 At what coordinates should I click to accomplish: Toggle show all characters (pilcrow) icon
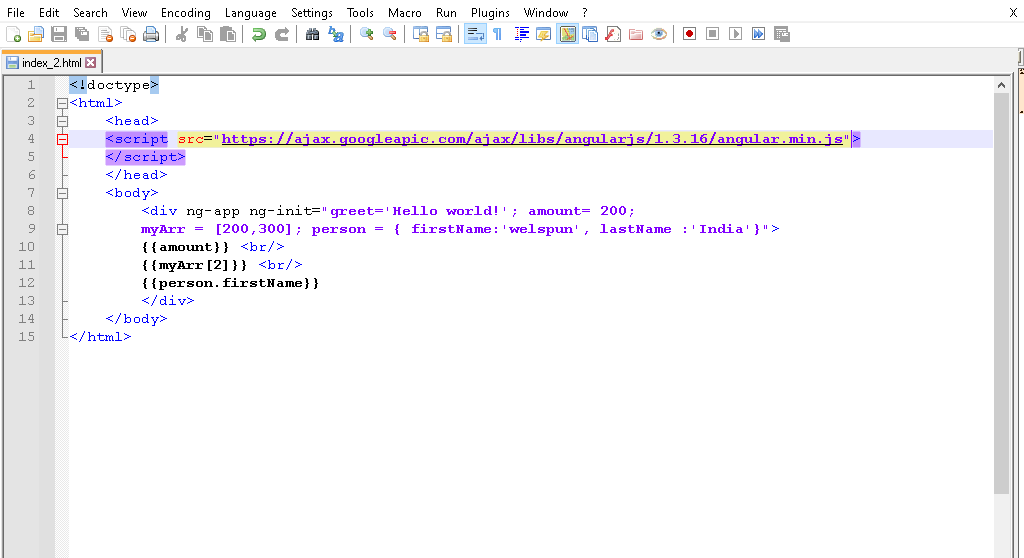(x=497, y=34)
